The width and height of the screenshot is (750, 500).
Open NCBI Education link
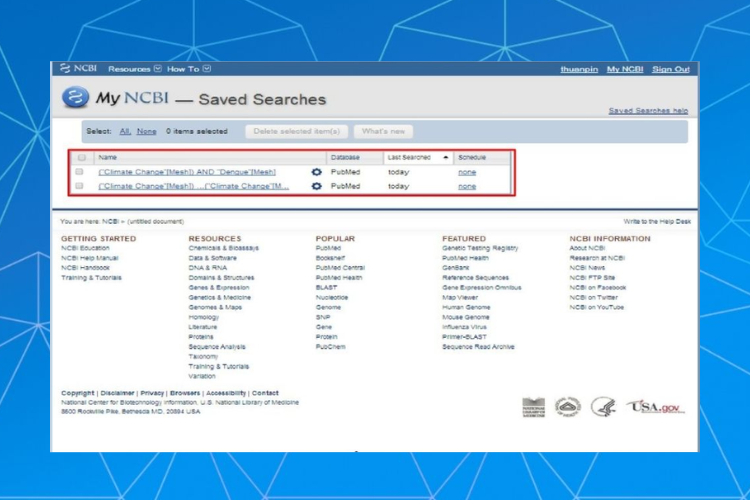85,248
